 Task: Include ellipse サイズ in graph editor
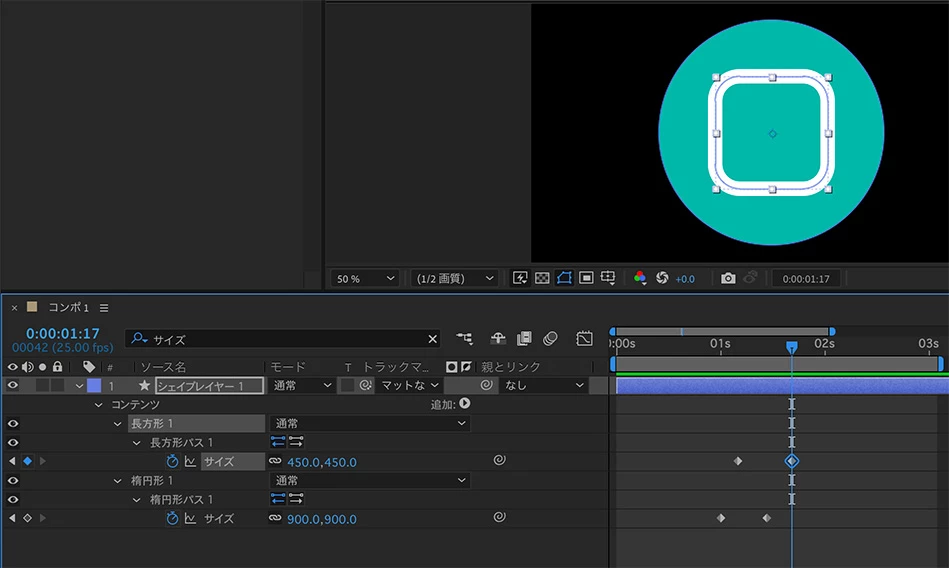[190, 518]
